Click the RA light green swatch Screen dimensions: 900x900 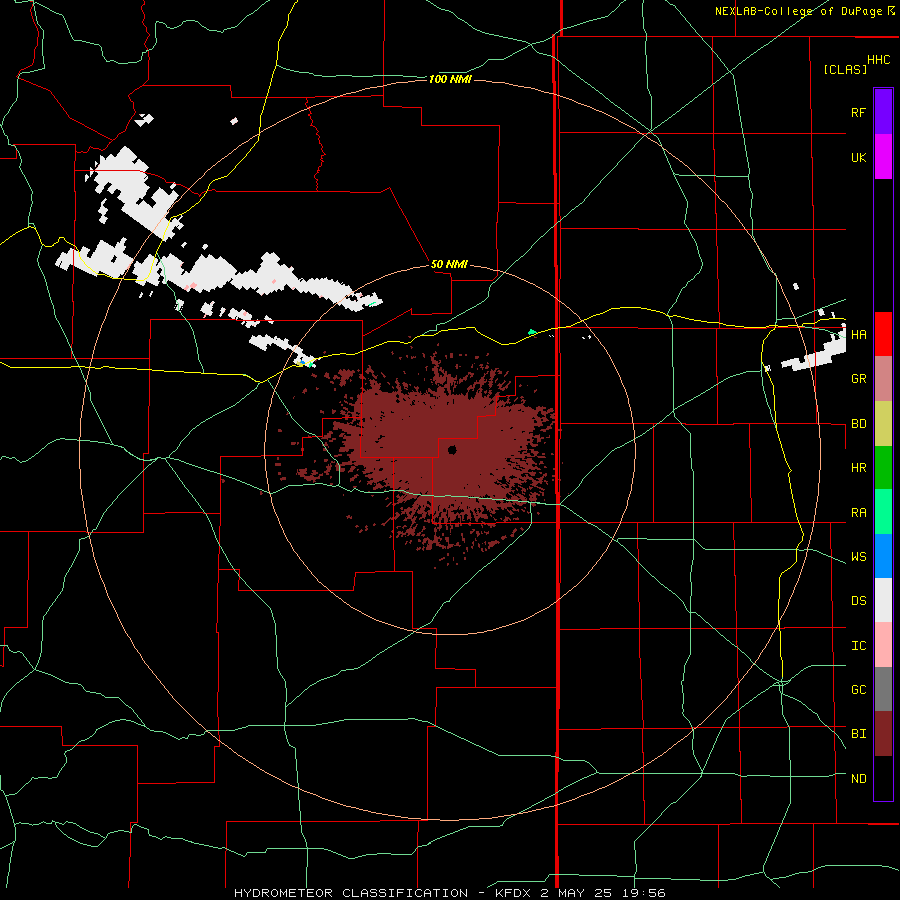883,512
